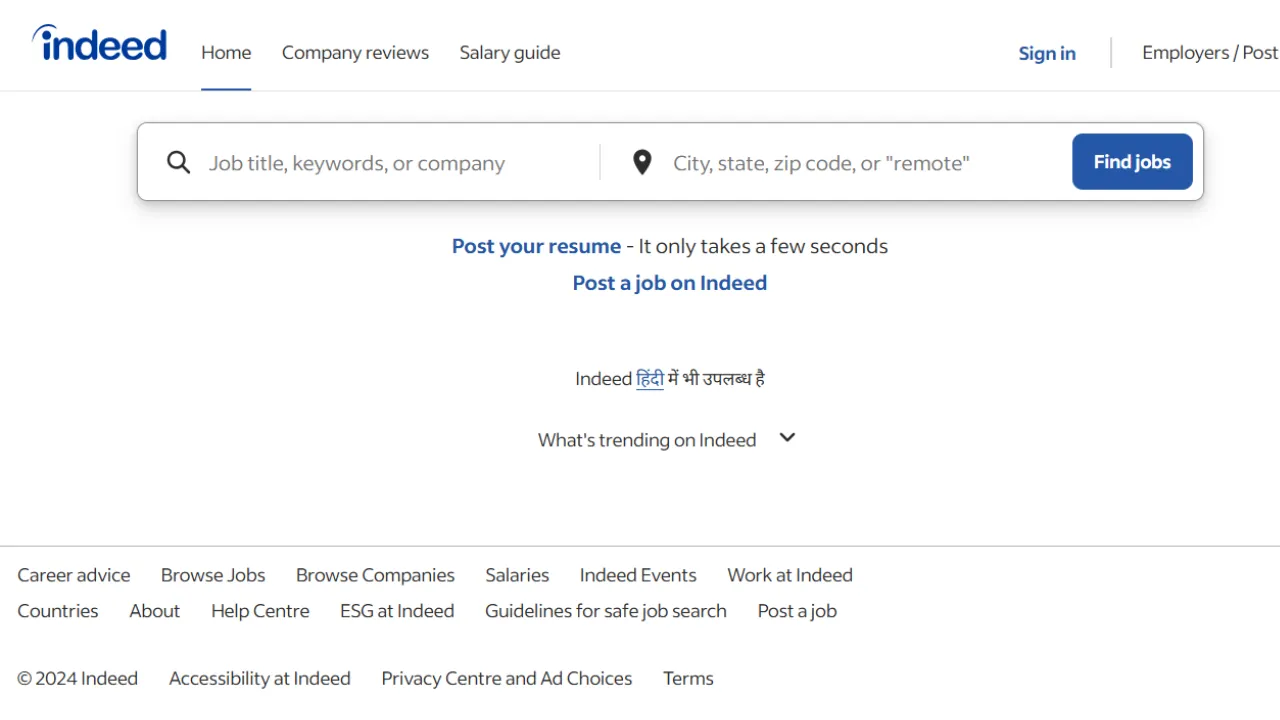Open Salary guide in the top navigation
This screenshot has height=720, width=1280.
point(510,53)
